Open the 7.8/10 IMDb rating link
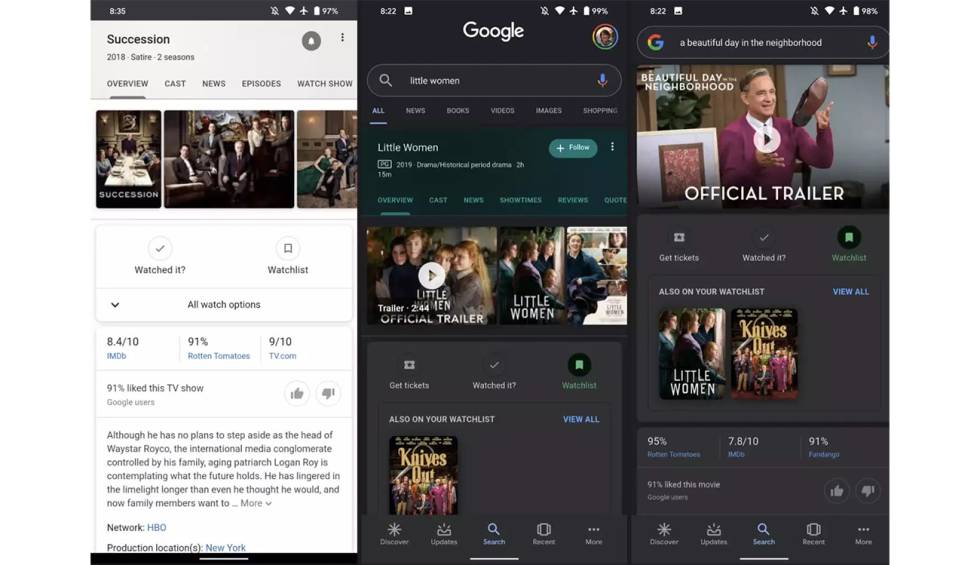The height and width of the screenshot is (565, 980). tap(736, 454)
